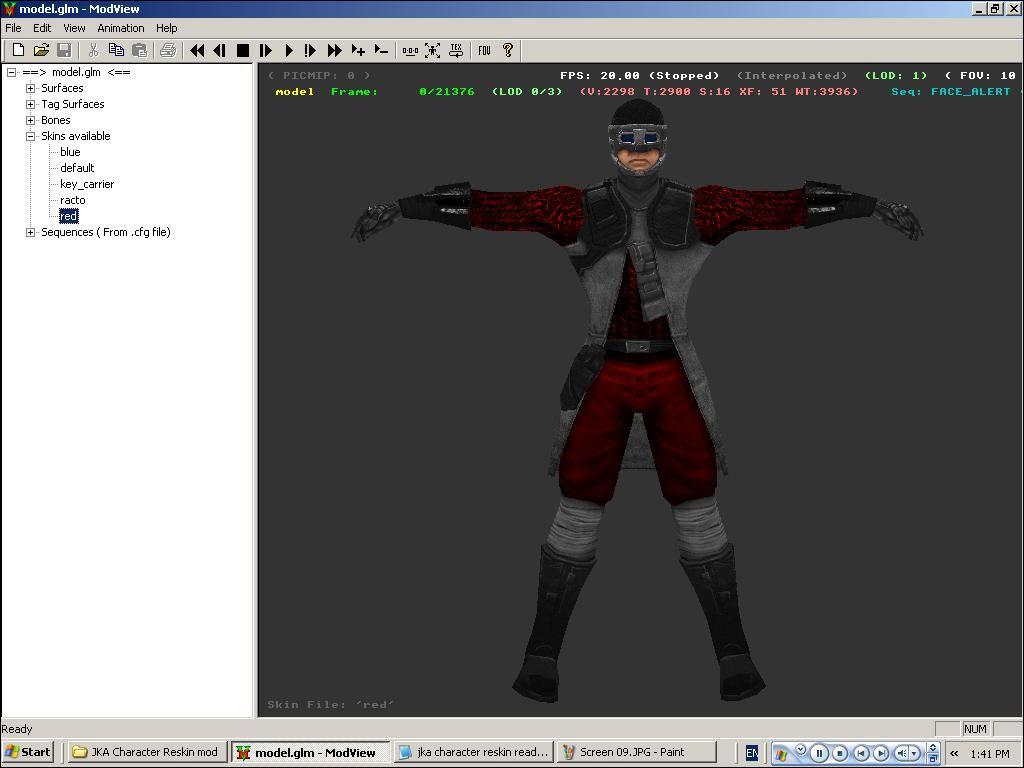1024x768 pixels.
Task: Stop animation playback using the square icon
Action: (242, 50)
